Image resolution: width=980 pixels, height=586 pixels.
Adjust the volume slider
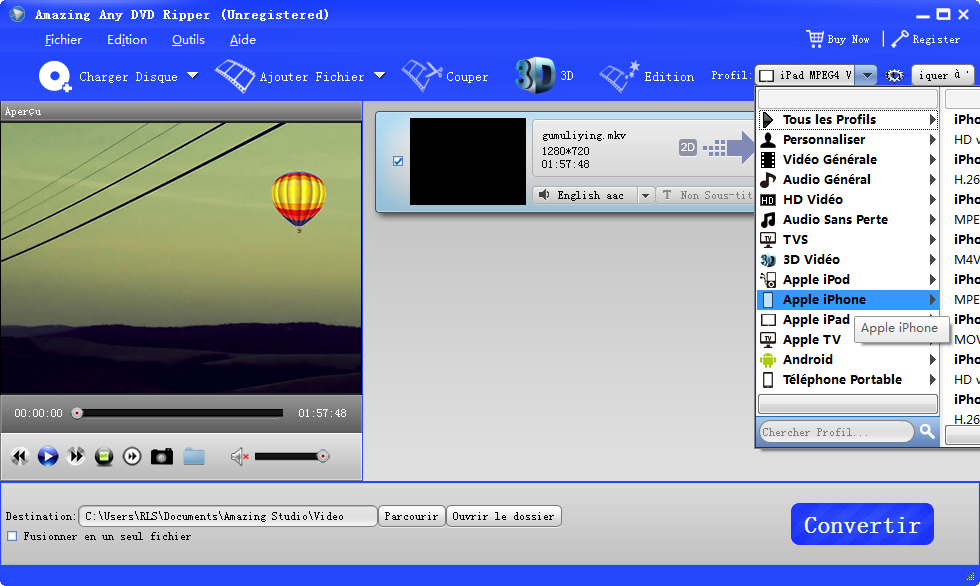pyautogui.click(x=292, y=457)
